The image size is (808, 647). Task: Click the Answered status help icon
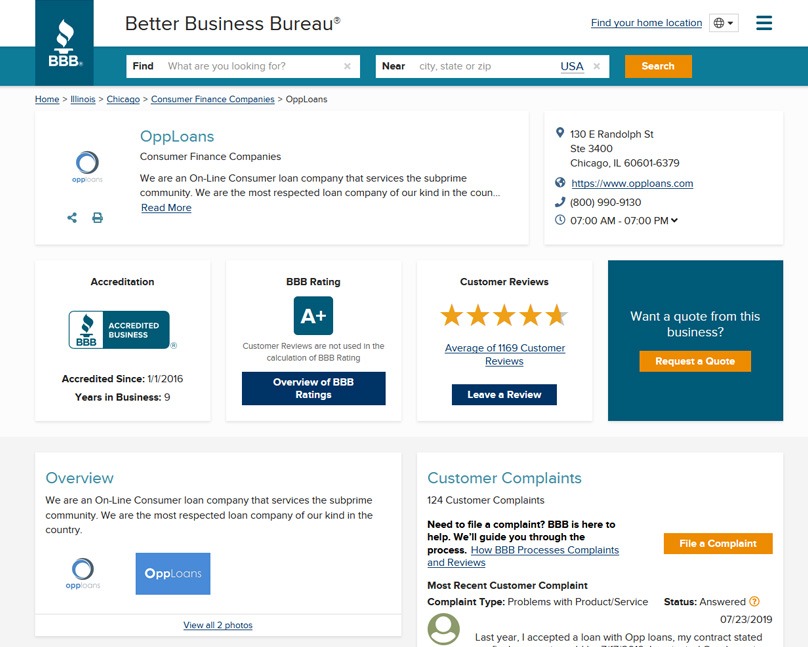(x=754, y=602)
